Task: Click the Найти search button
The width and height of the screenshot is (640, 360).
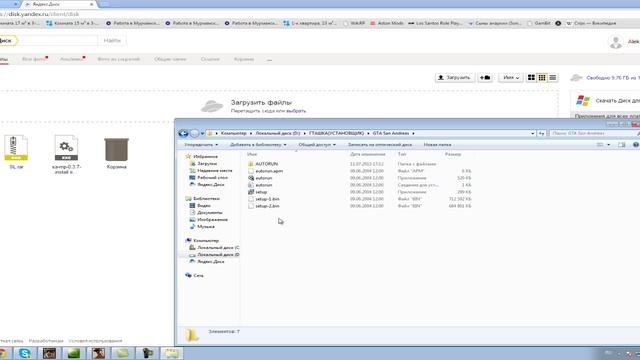Action: (x=112, y=40)
